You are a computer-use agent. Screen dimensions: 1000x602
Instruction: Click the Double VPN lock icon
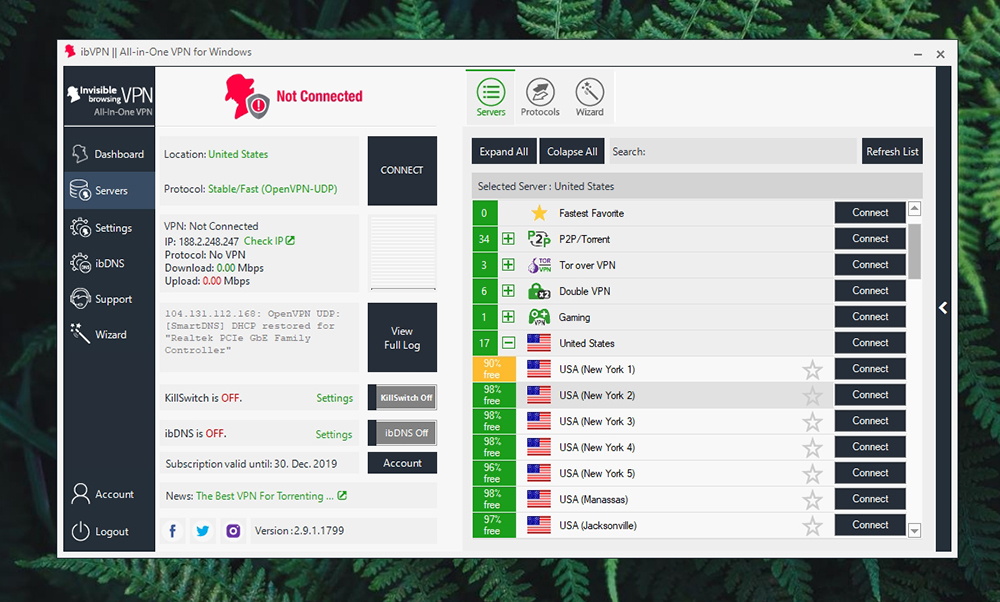coord(539,291)
